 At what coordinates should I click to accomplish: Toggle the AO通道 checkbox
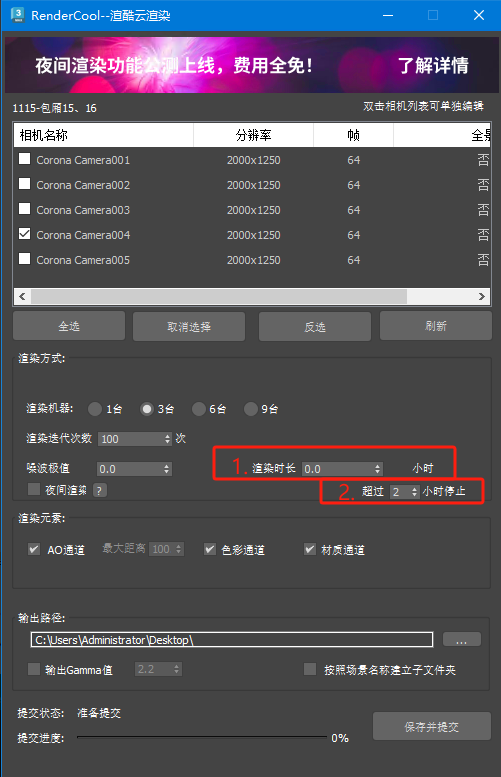click(x=34, y=549)
